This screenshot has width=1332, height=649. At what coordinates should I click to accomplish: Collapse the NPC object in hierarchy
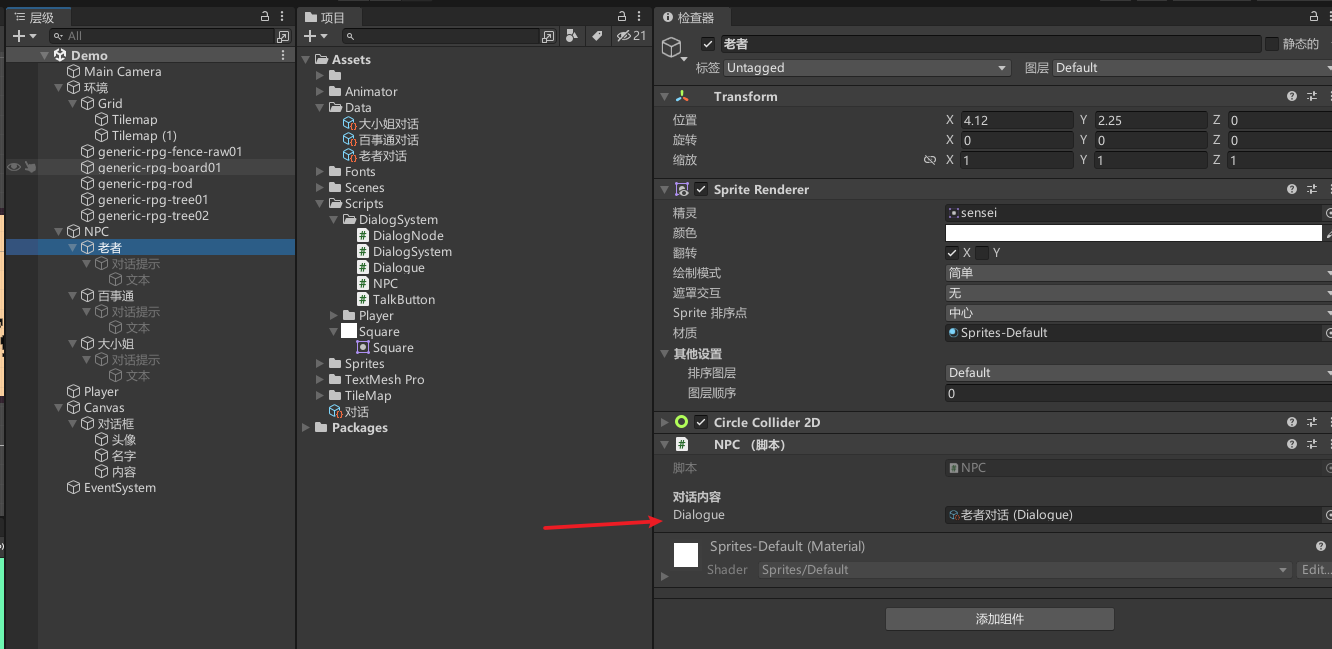[x=59, y=232]
